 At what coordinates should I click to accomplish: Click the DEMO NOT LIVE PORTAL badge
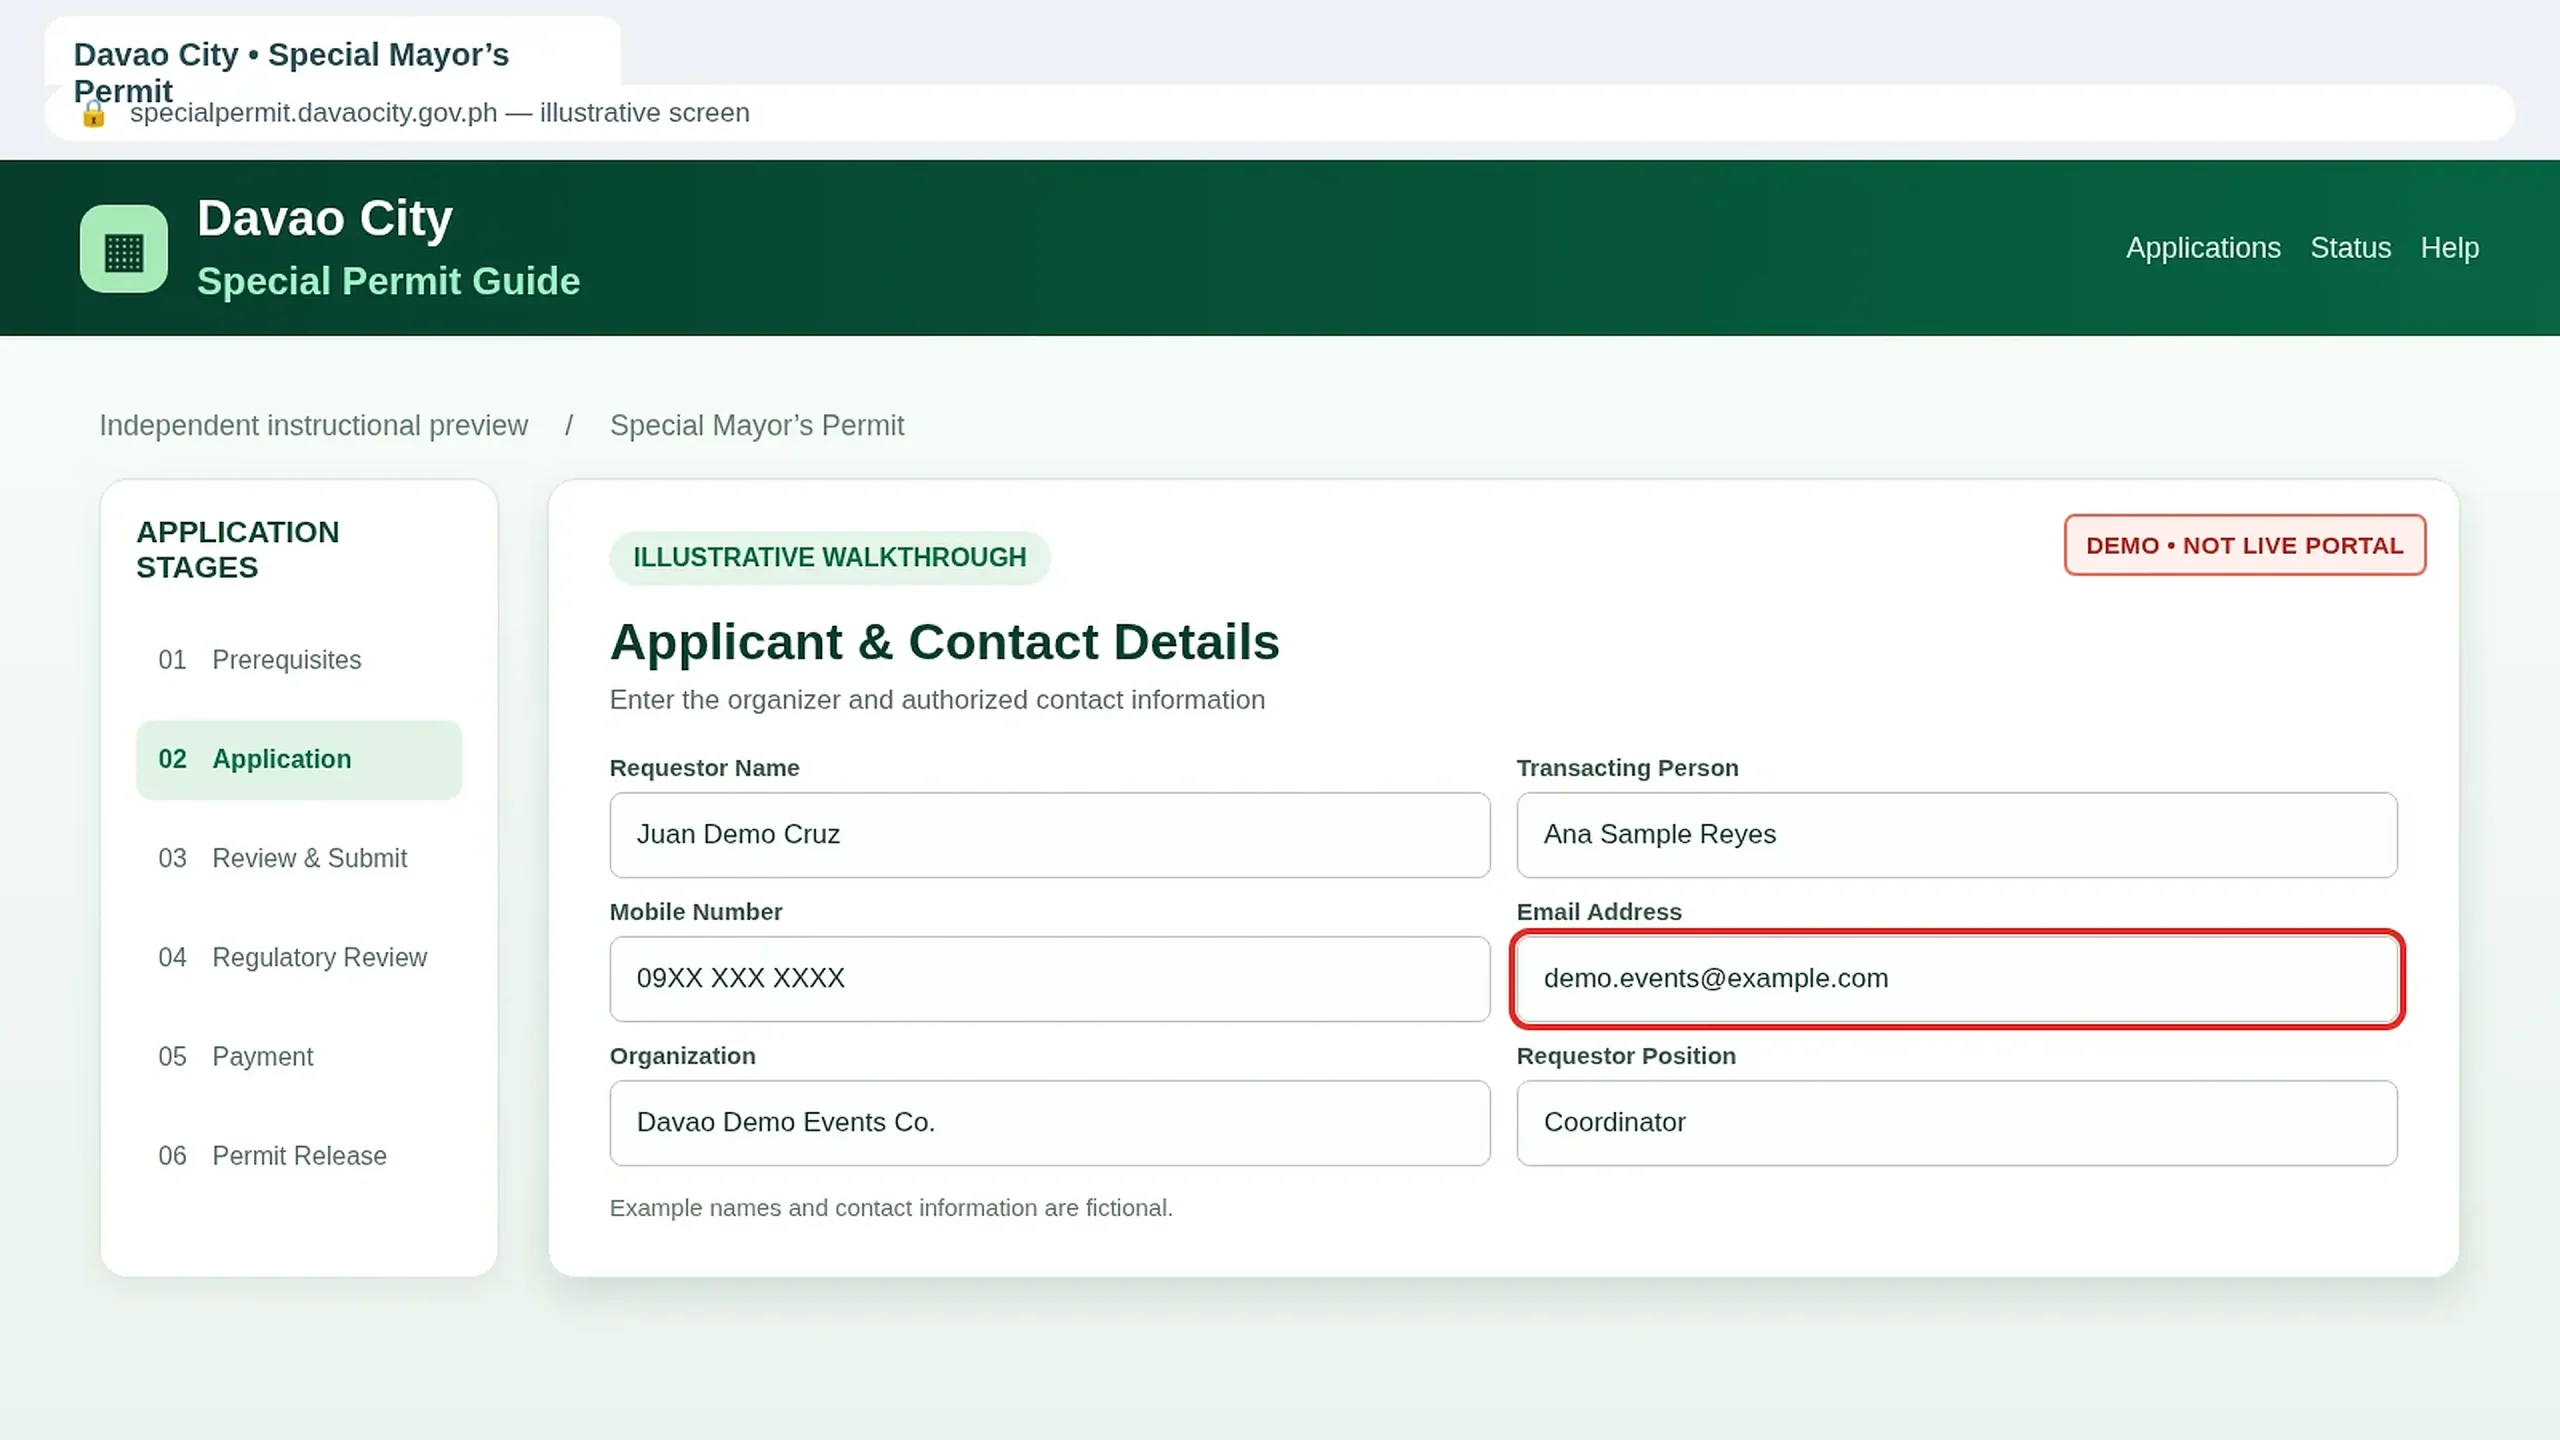coord(2245,546)
